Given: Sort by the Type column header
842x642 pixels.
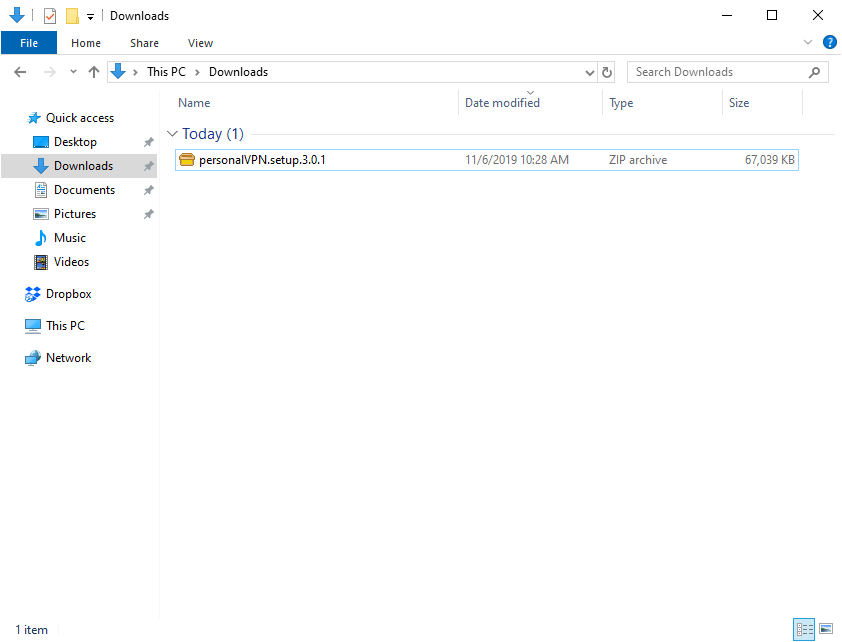Looking at the screenshot, I should (621, 103).
